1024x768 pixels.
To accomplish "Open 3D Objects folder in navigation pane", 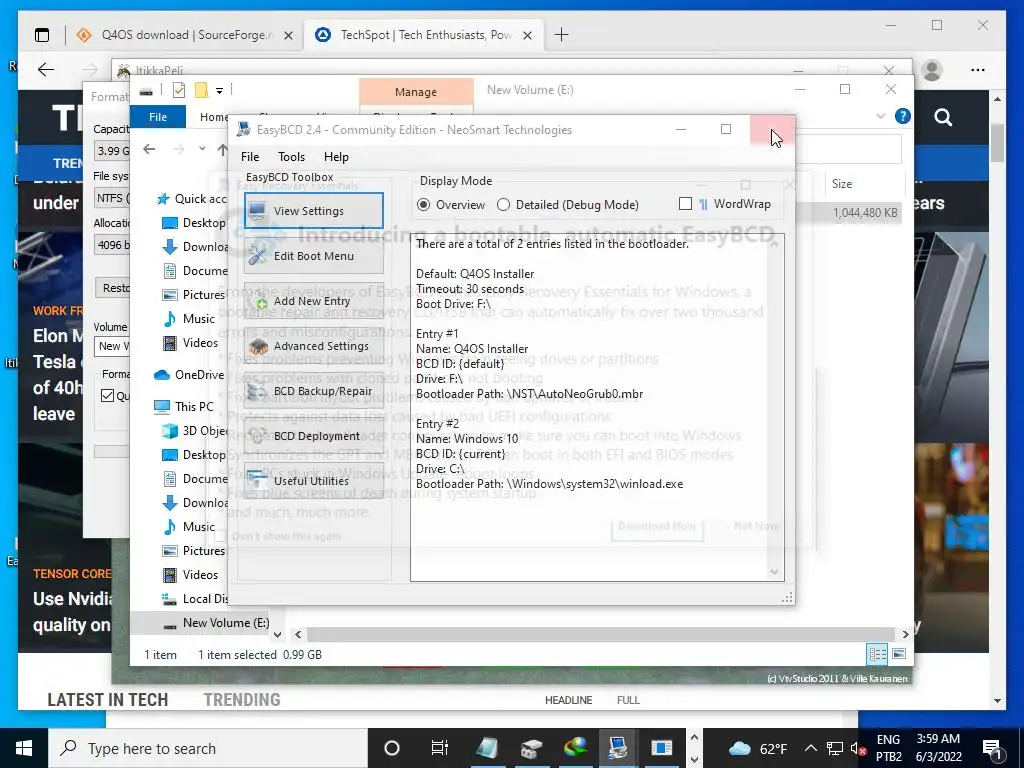I will (x=195, y=431).
